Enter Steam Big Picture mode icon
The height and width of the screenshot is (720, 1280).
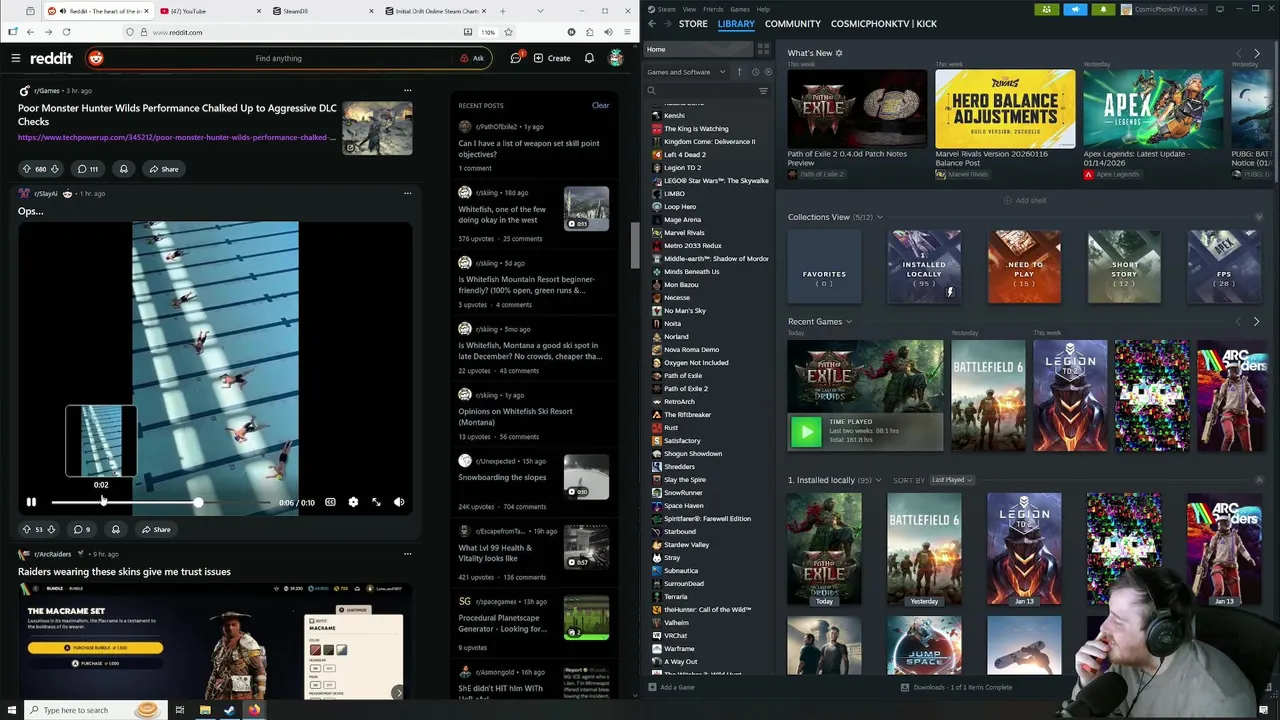1220,9
